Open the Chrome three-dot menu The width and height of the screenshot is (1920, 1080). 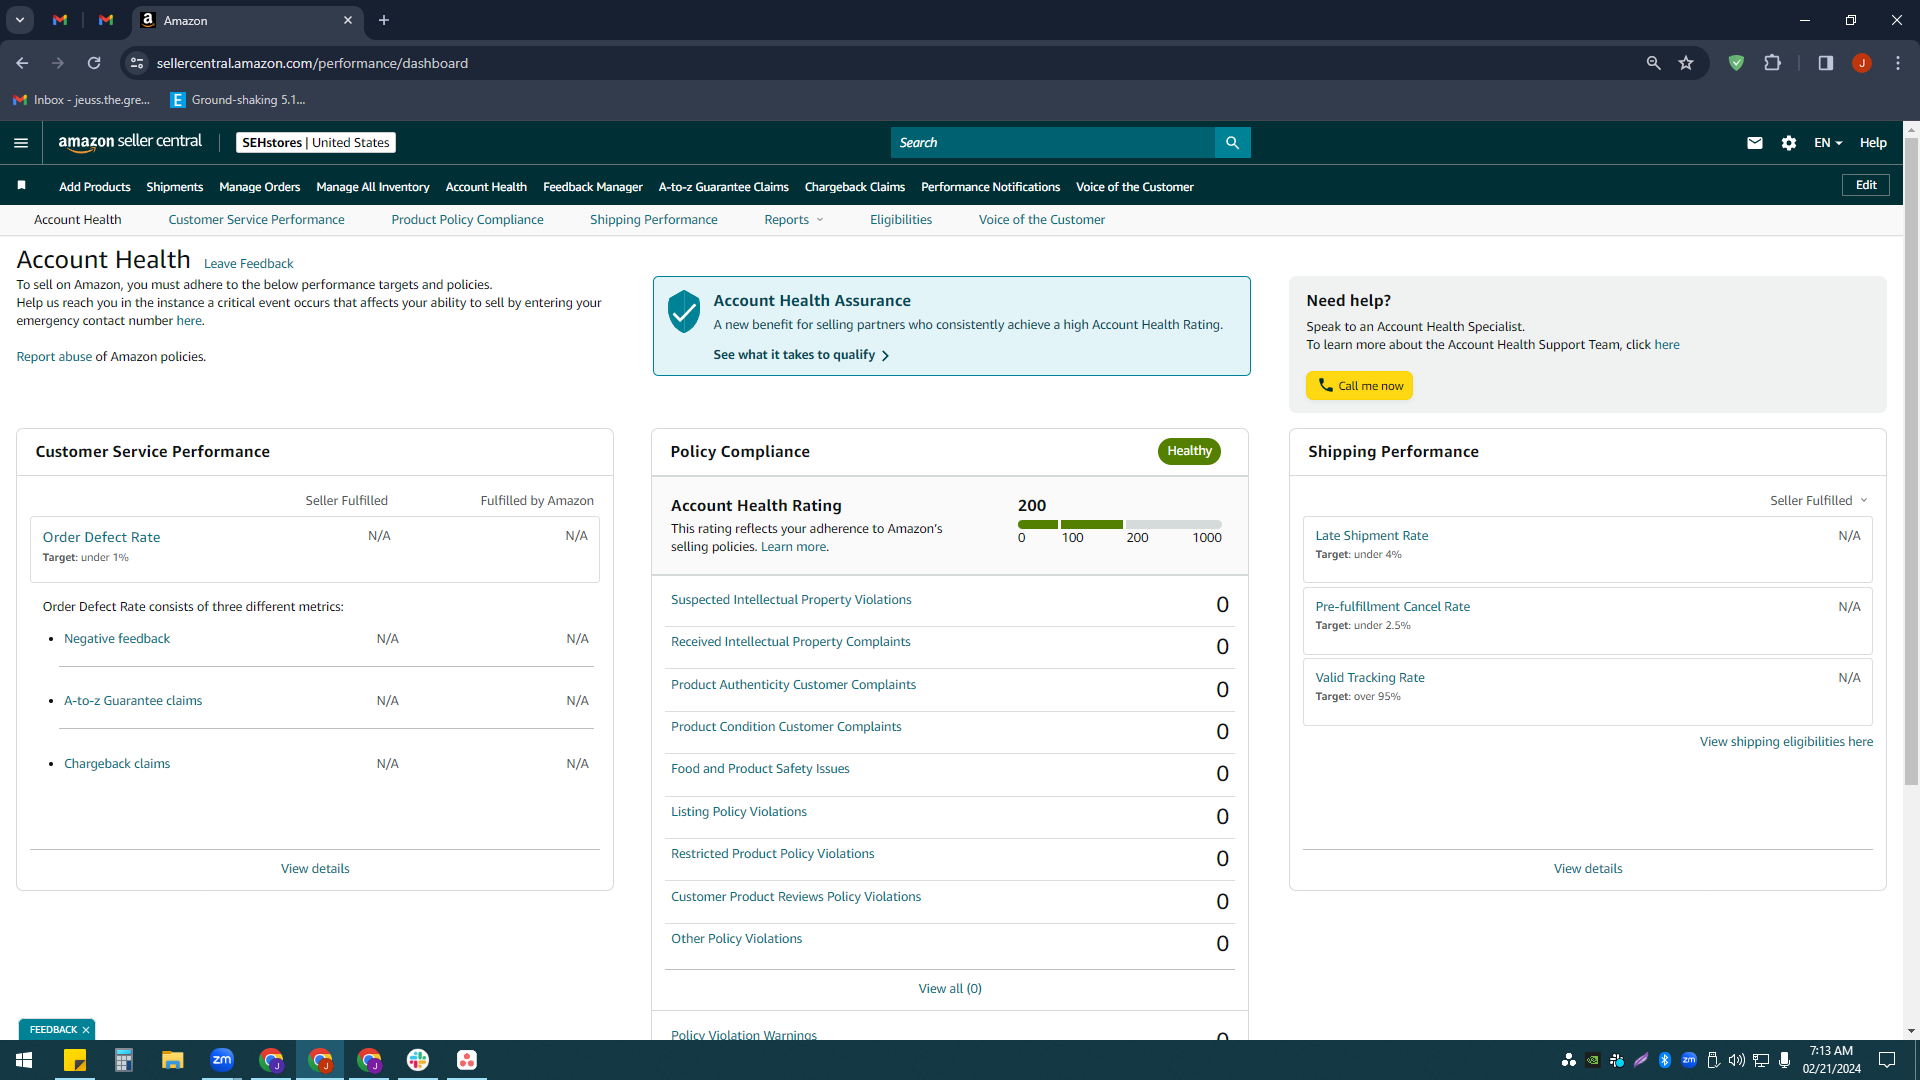[x=1897, y=63]
